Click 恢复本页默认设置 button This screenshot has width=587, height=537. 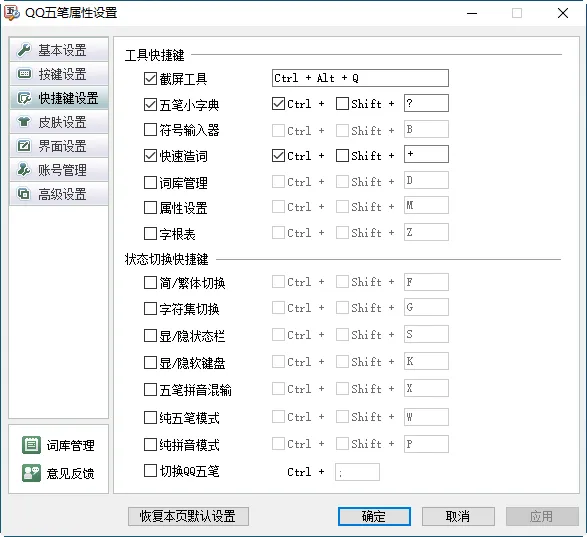pos(188,516)
